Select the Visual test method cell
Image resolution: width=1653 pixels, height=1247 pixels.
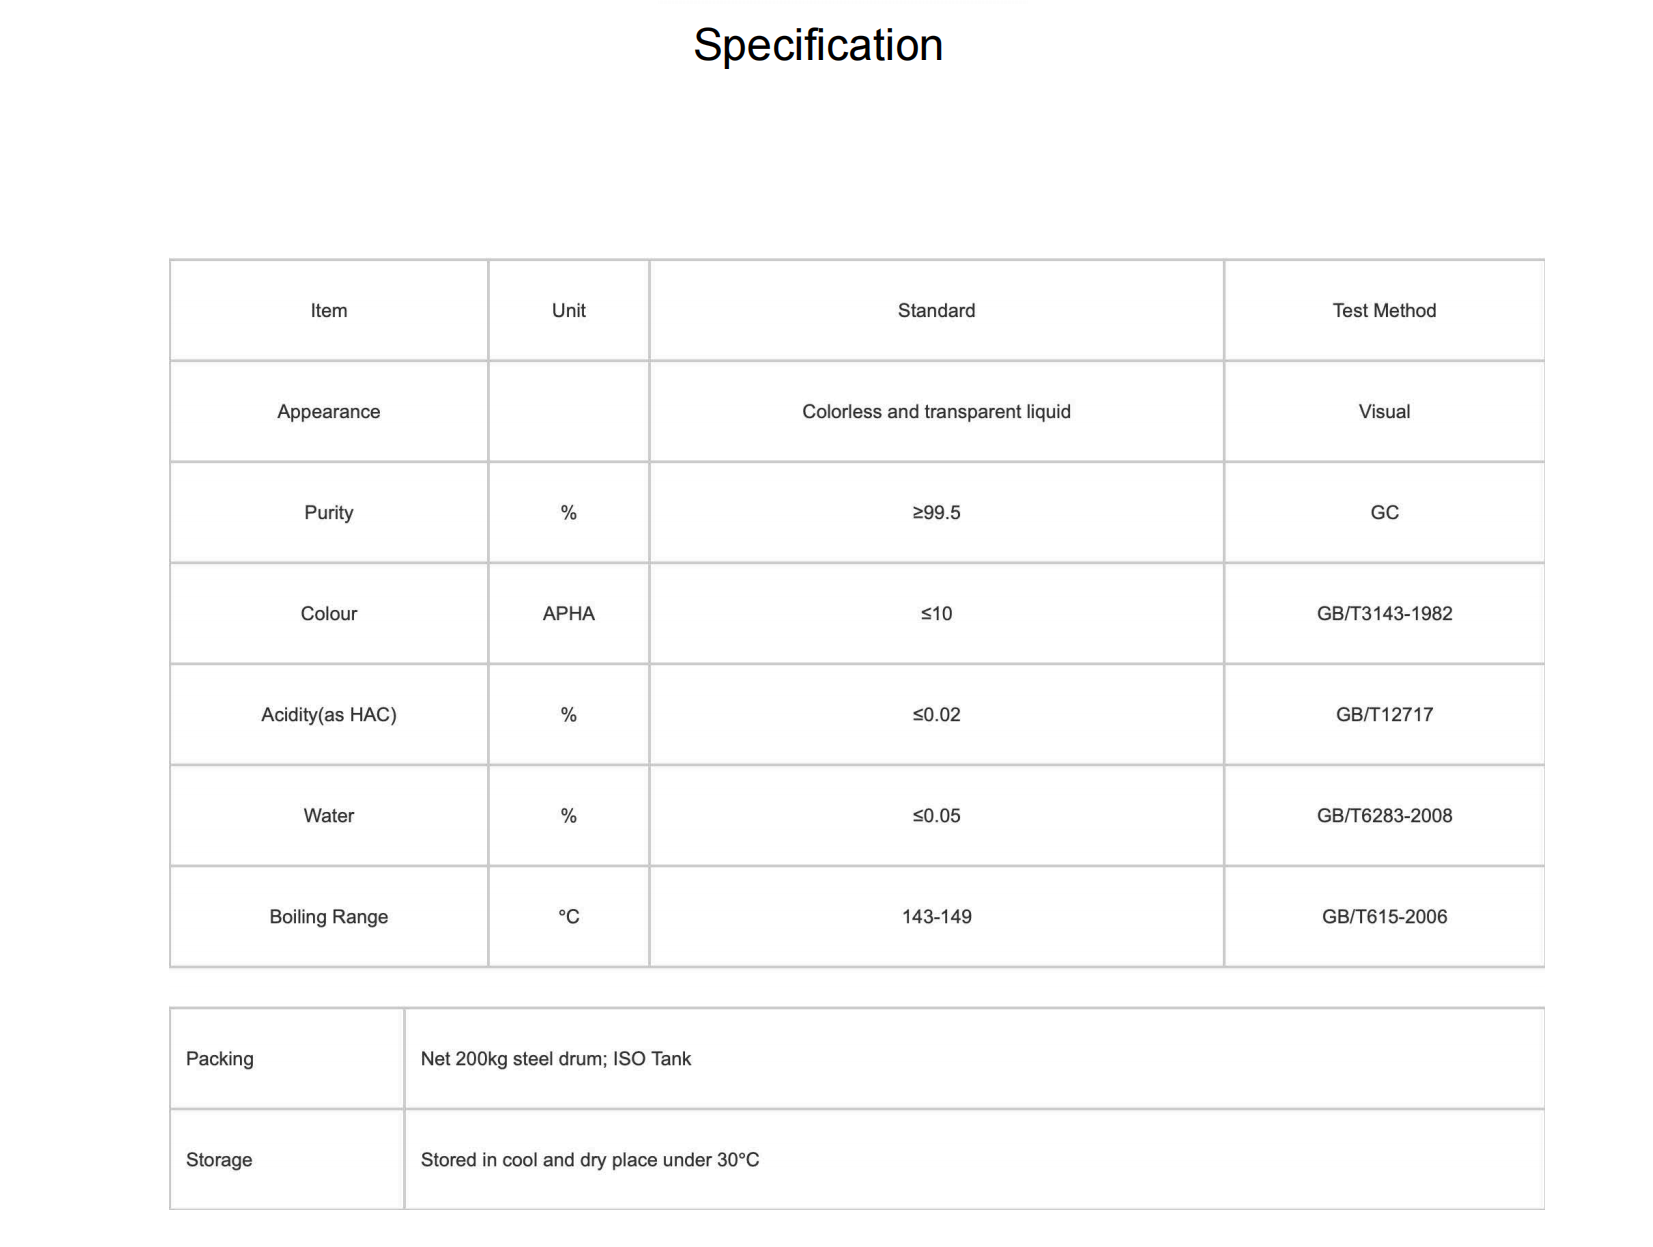coord(1384,412)
